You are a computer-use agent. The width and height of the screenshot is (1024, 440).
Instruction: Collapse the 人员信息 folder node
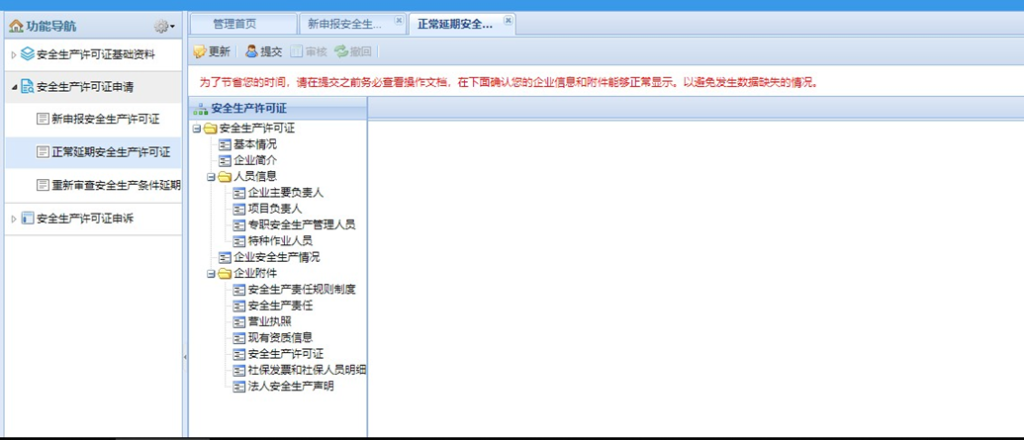pos(211,177)
